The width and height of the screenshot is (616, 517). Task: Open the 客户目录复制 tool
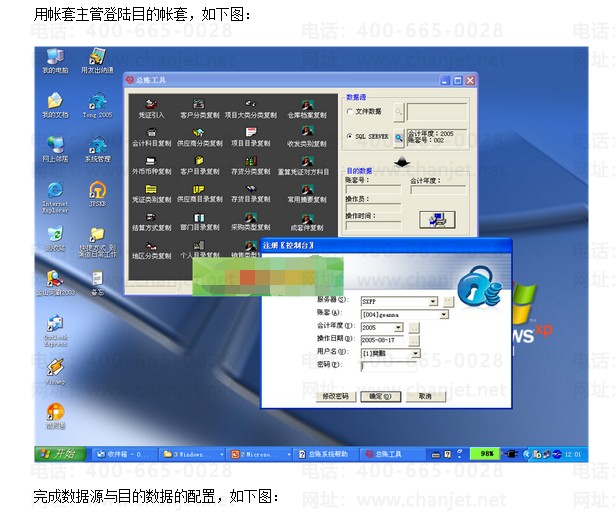click(x=200, y=165)
